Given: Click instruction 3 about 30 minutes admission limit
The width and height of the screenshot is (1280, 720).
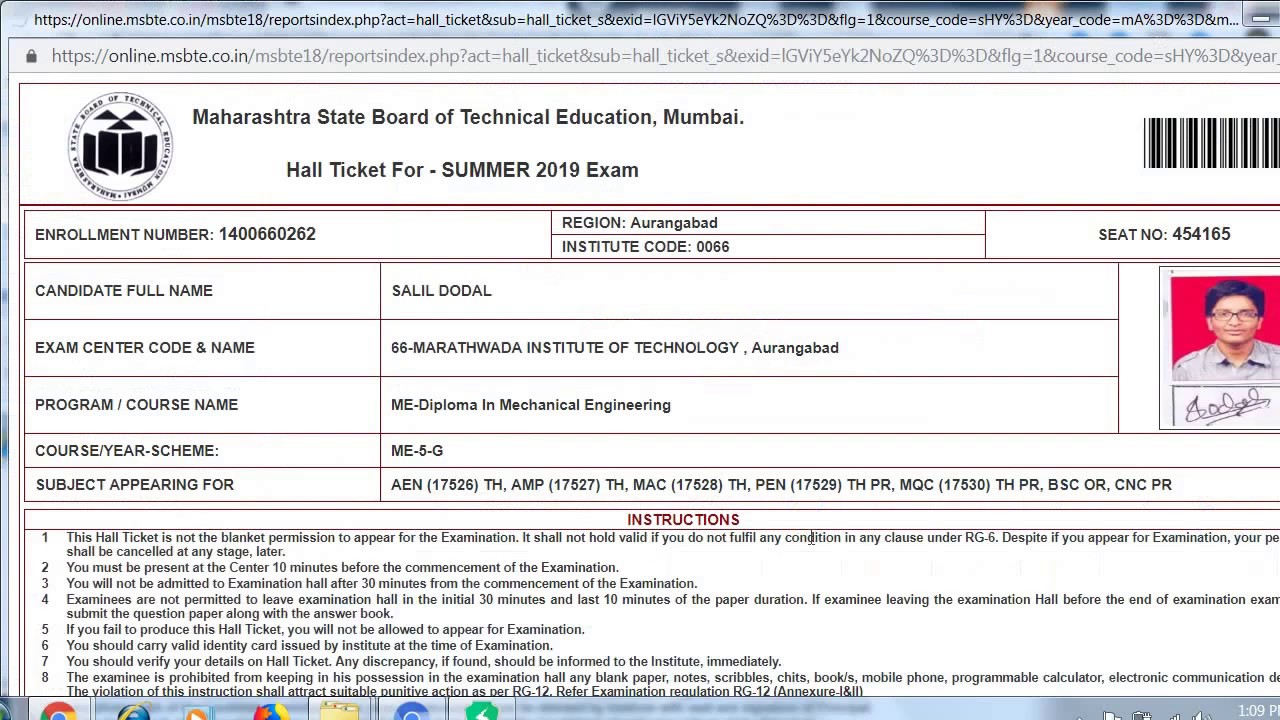Looking at the screenshot, I should click(382, 584).
